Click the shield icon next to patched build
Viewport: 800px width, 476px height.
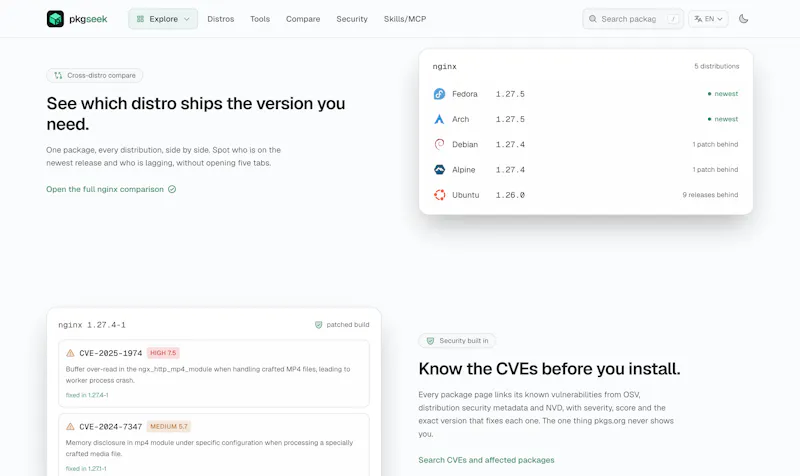(318, 324)
